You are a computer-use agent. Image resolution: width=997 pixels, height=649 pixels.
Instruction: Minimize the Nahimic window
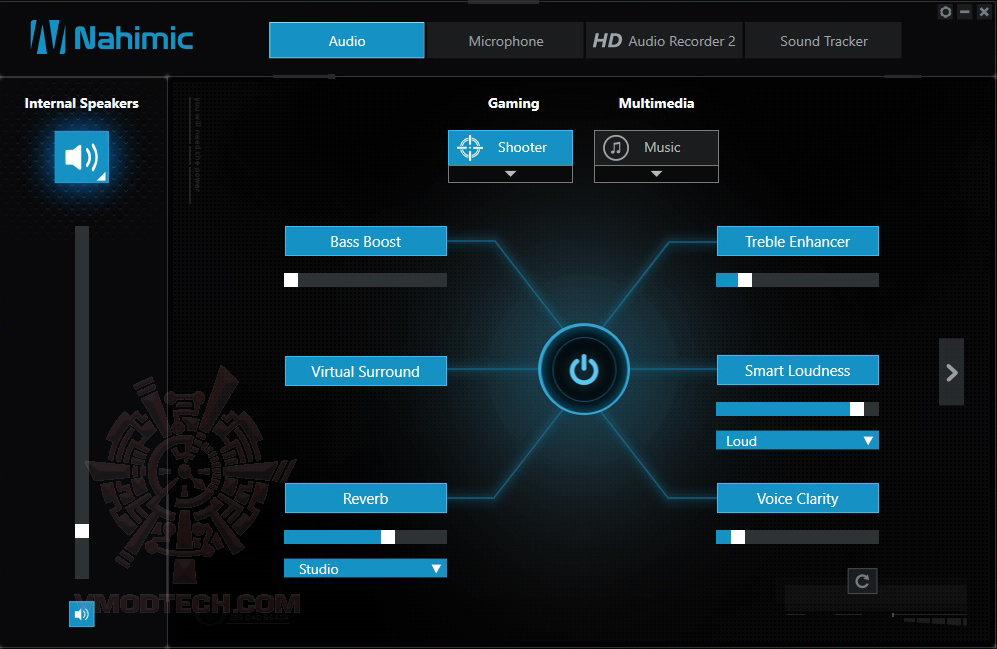(965, 12)
